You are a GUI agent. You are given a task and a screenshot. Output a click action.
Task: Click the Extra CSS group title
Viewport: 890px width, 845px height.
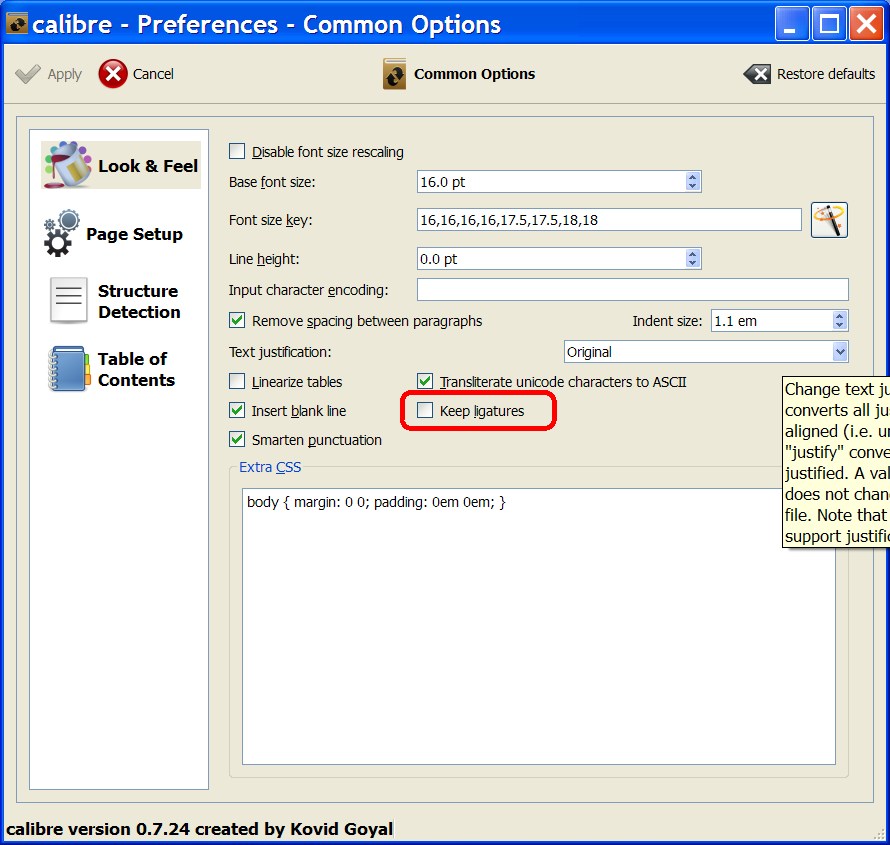tap(270, 467)
